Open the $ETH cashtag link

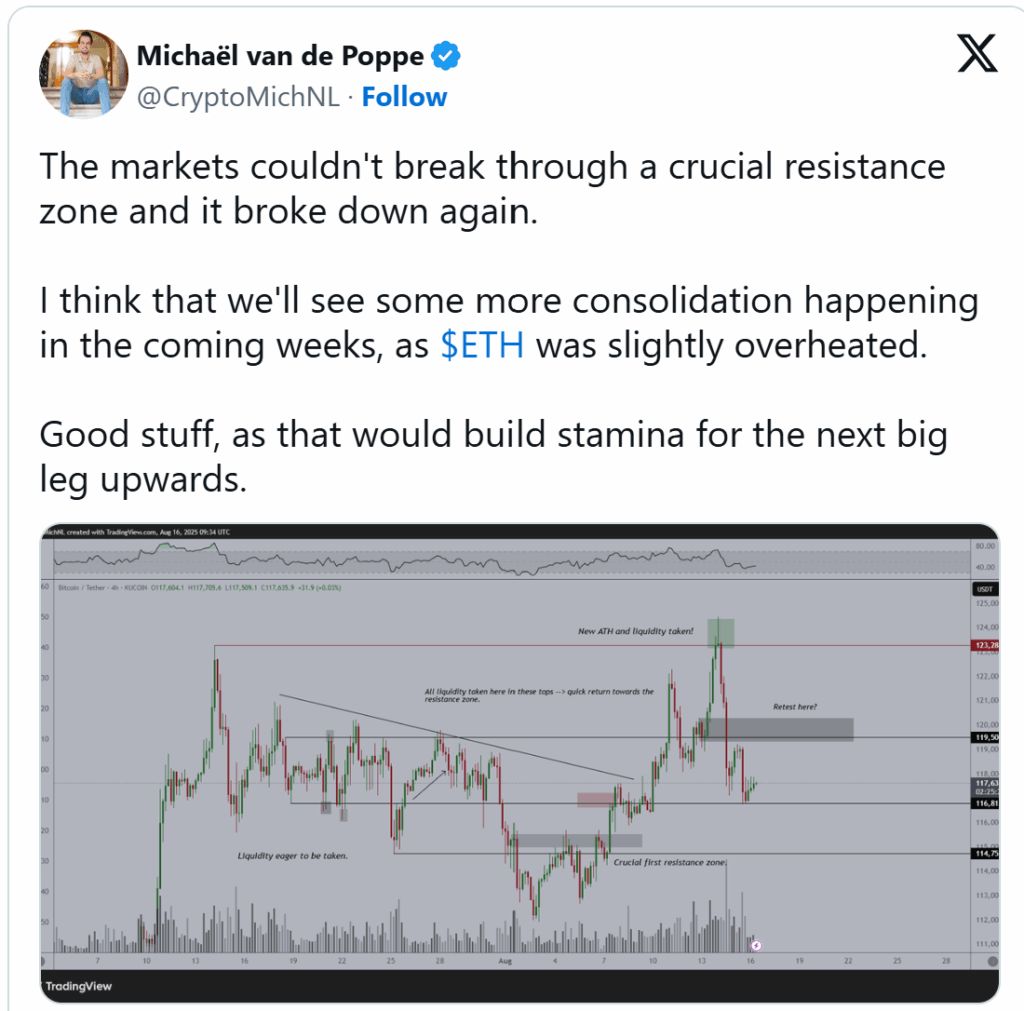(482, 345)
